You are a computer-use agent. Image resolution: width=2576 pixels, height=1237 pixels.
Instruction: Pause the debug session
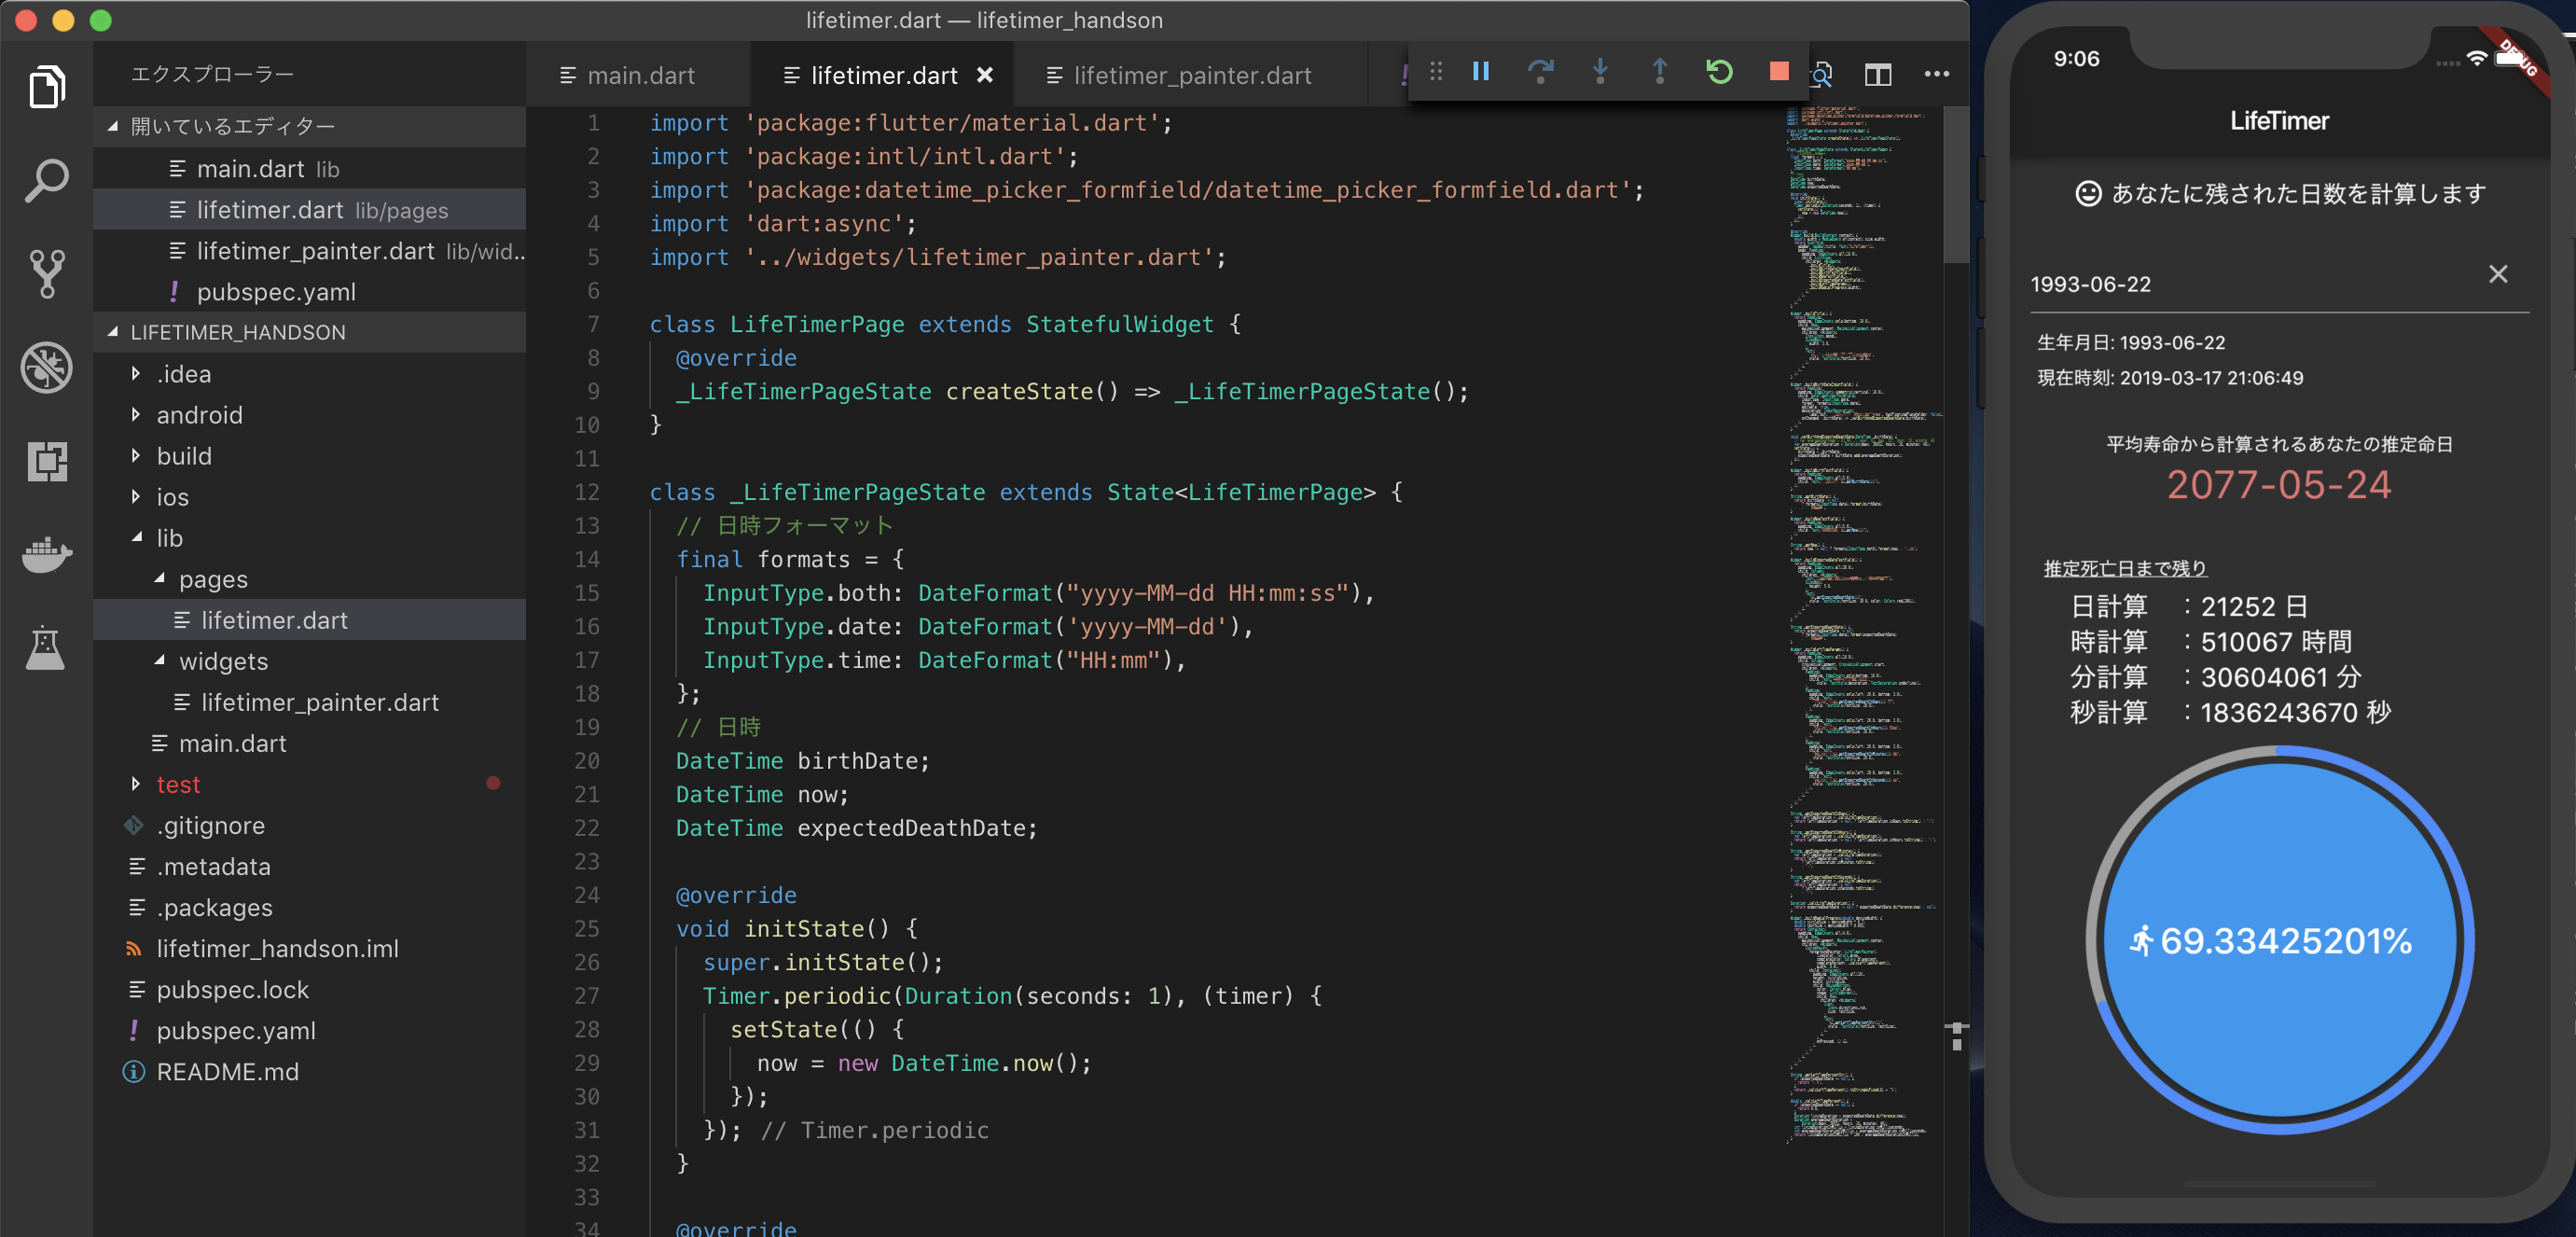tap(1481, 72)
